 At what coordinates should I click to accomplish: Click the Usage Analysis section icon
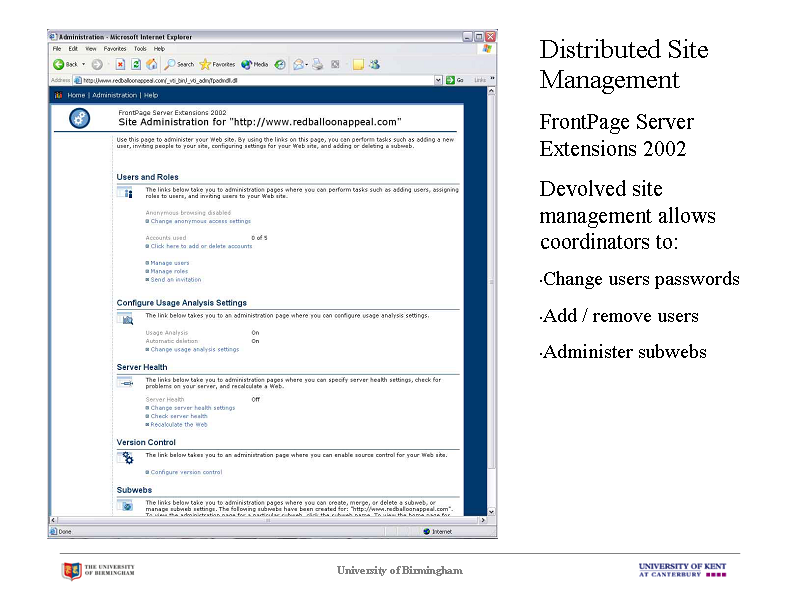click(x=126, y=319)
